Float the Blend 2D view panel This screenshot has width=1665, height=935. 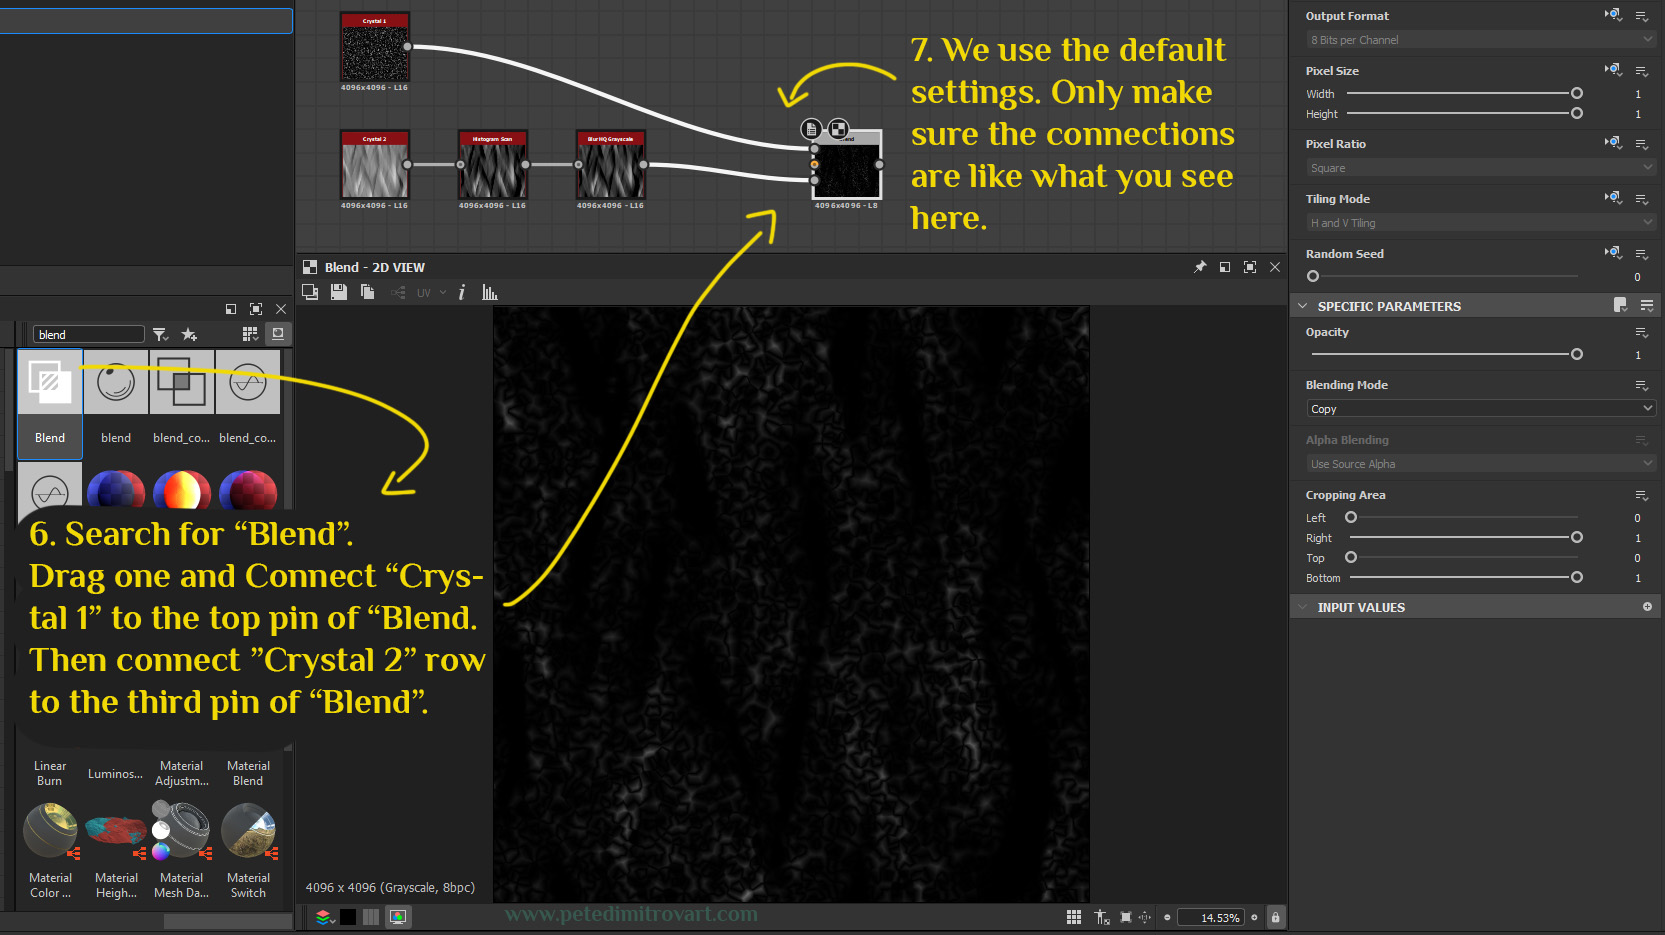click(x=1225, y=267)
